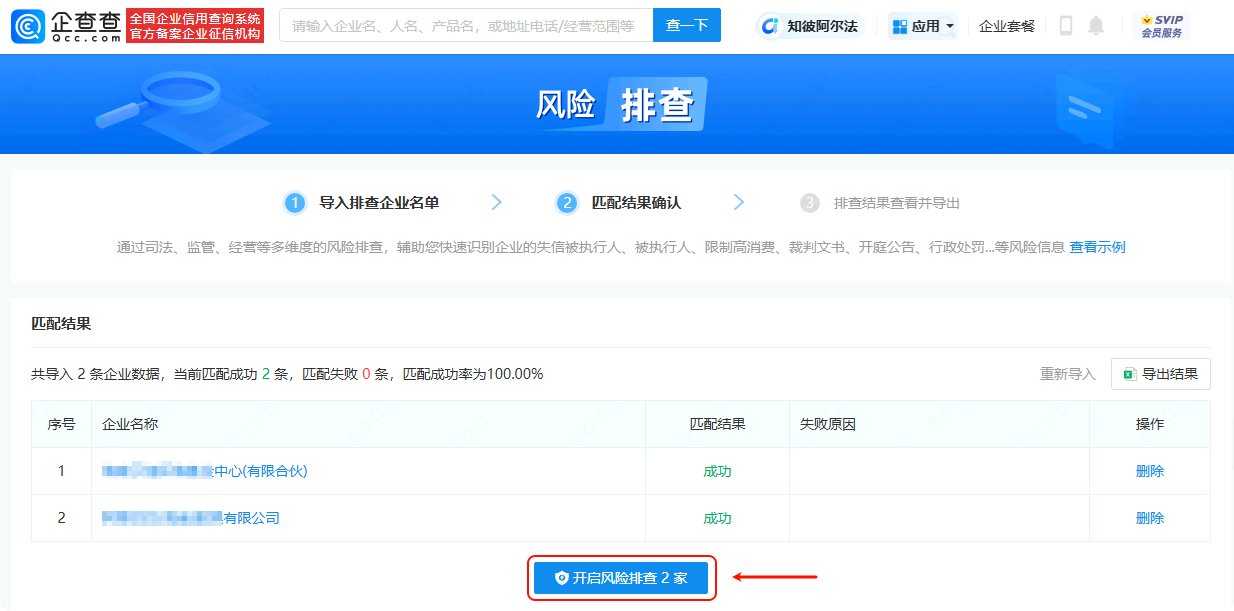Go to 导入排查企业名单 step

378,203
